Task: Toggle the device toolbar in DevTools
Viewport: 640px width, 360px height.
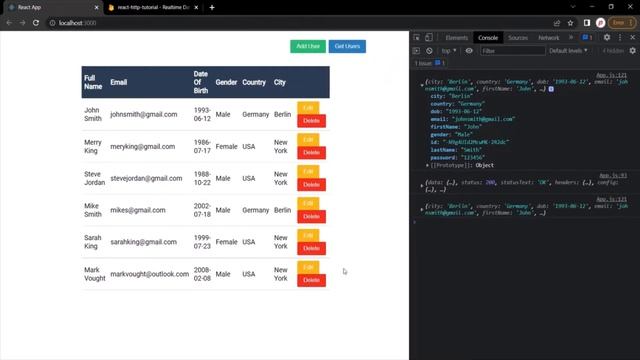Action: [x=429, y=38]
